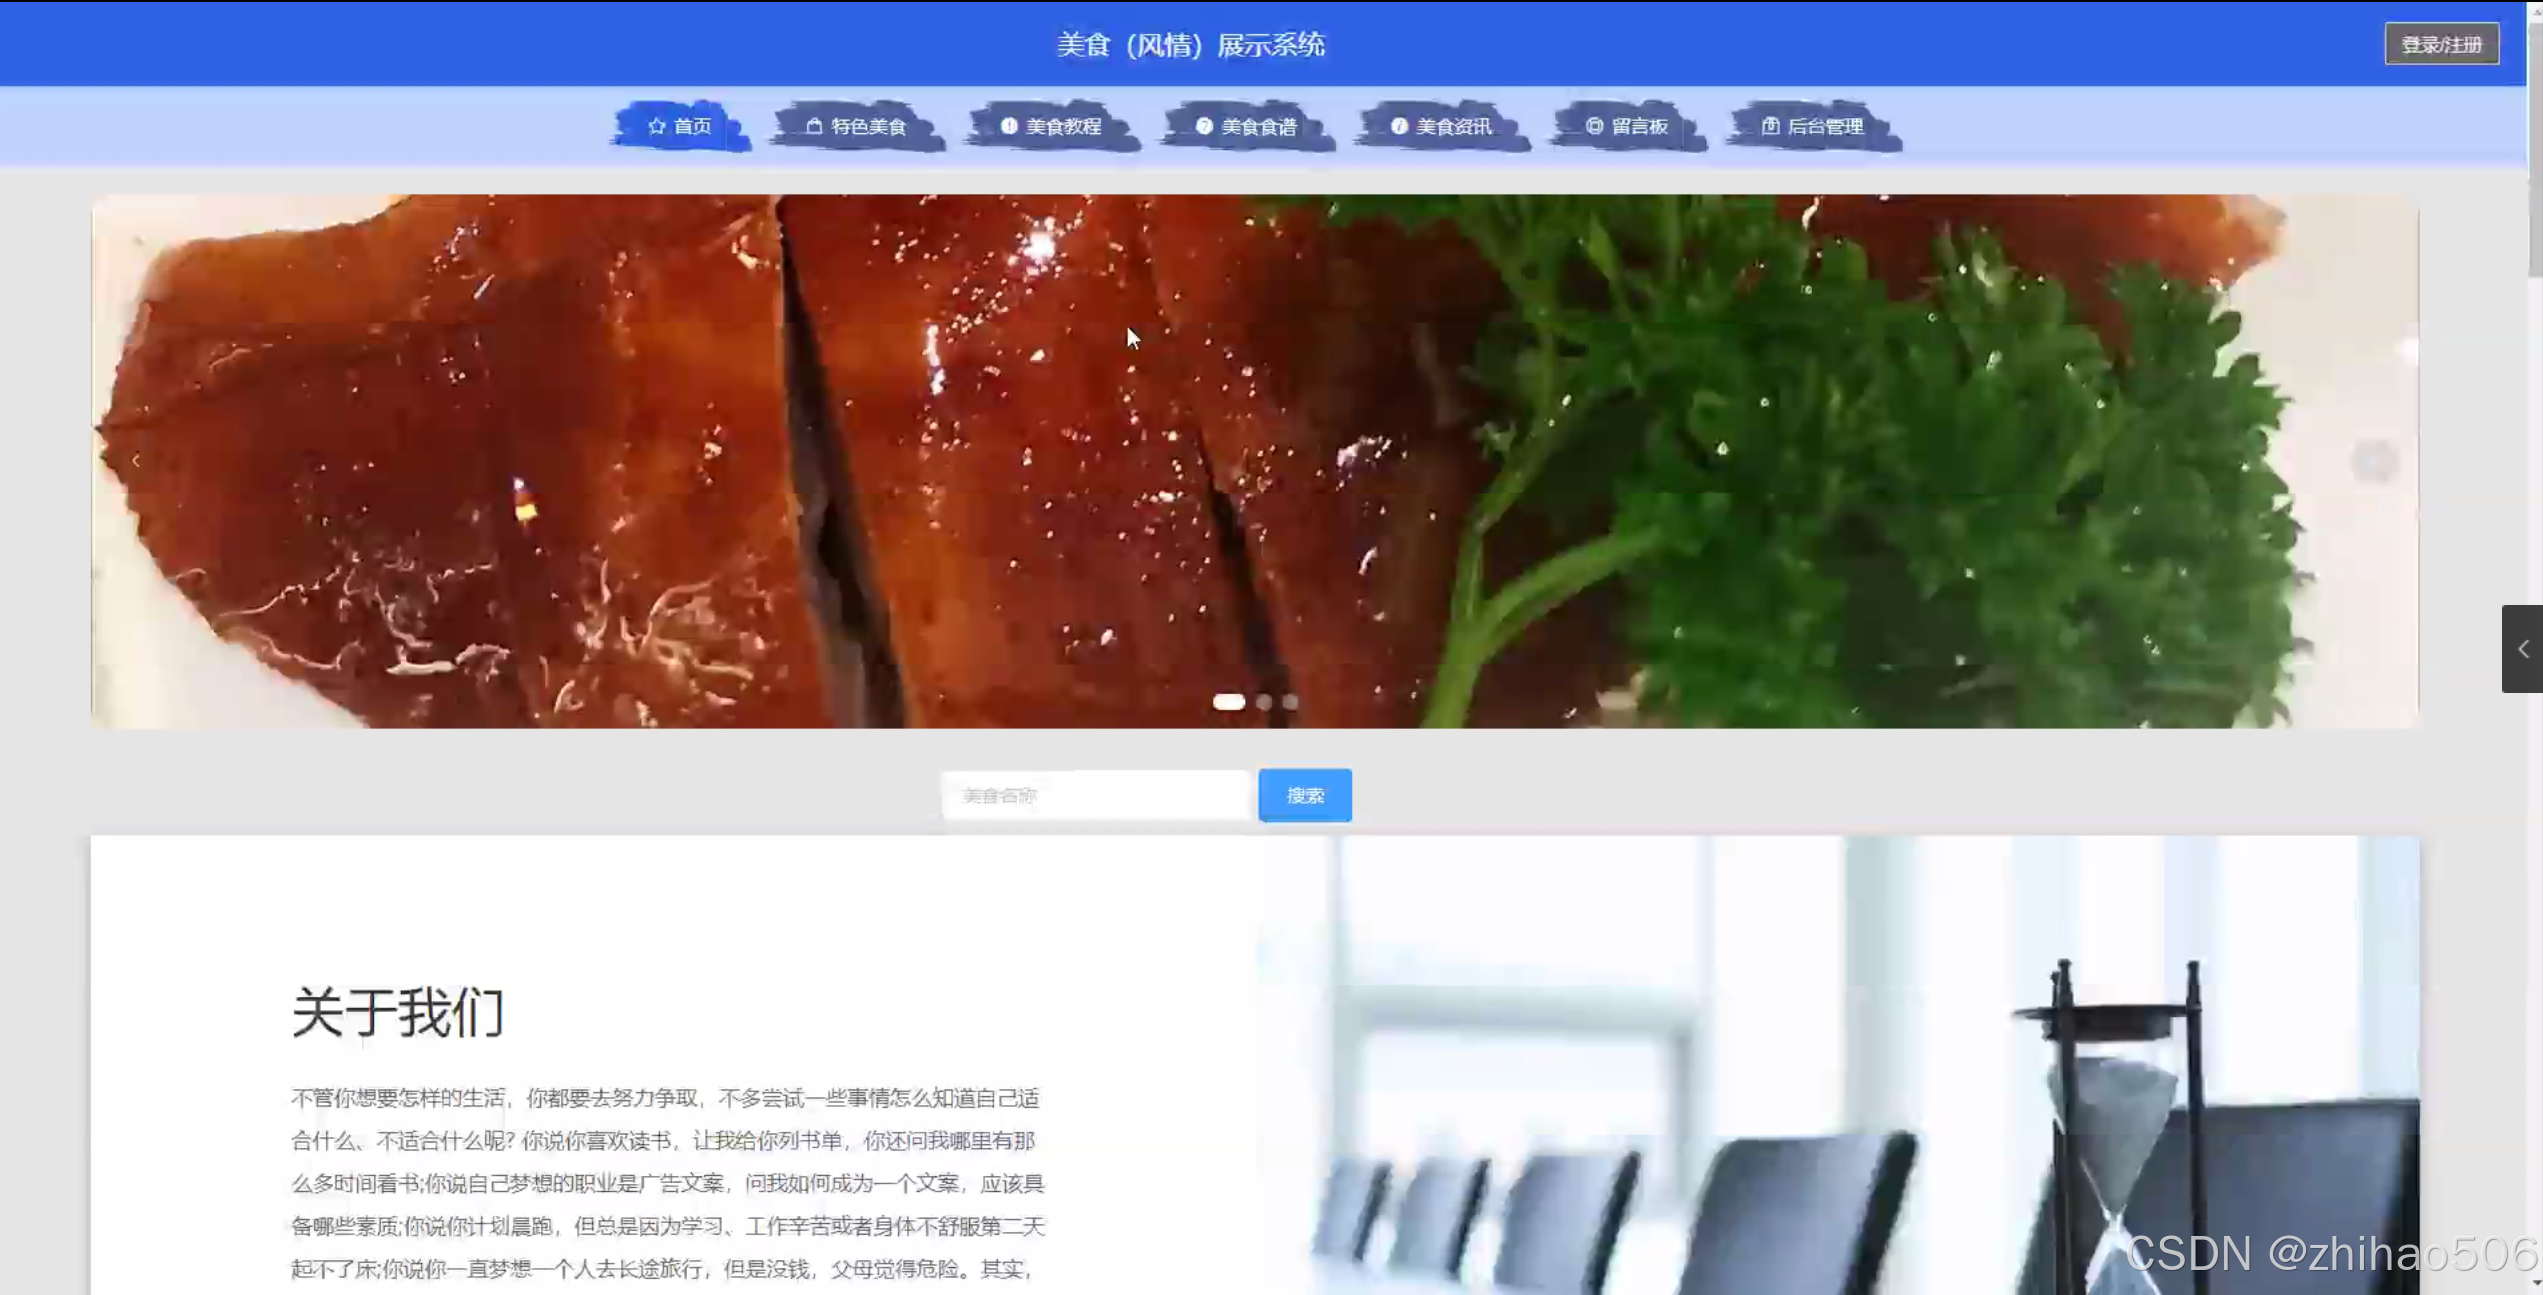This screenshot has width=2543, height=1295.
Task: Click the 美食（风情）展示系统 site title
Action: pos(1190,45)
